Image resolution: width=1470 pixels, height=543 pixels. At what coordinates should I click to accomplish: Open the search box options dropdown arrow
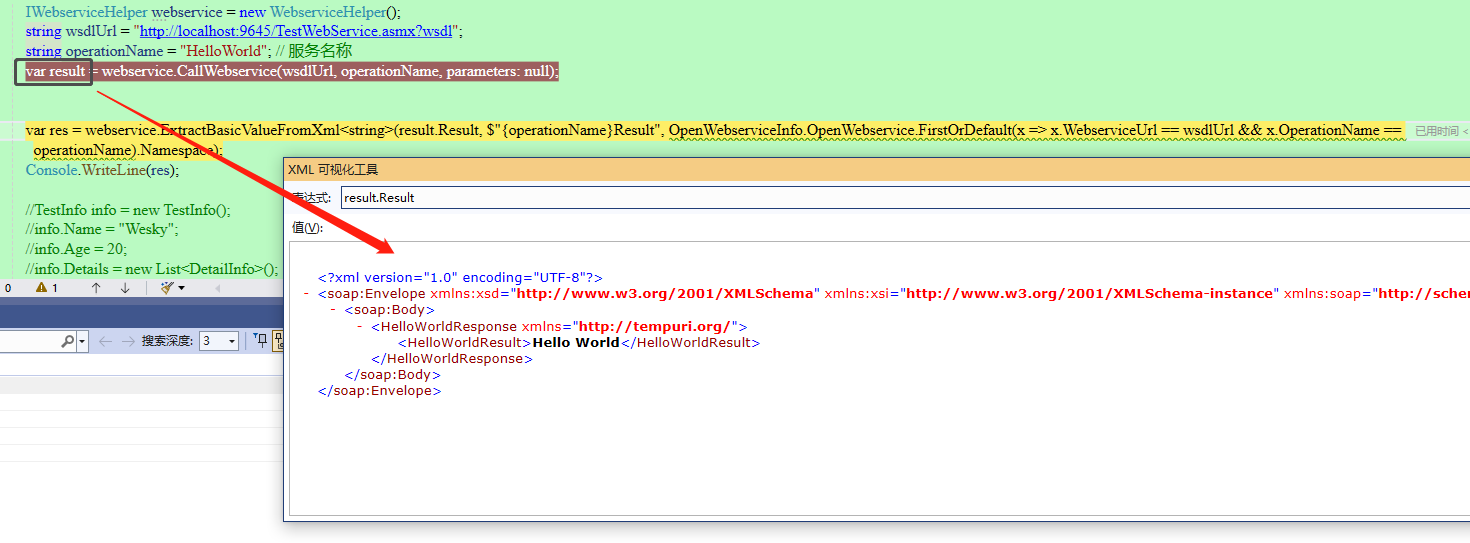[82, 341]
